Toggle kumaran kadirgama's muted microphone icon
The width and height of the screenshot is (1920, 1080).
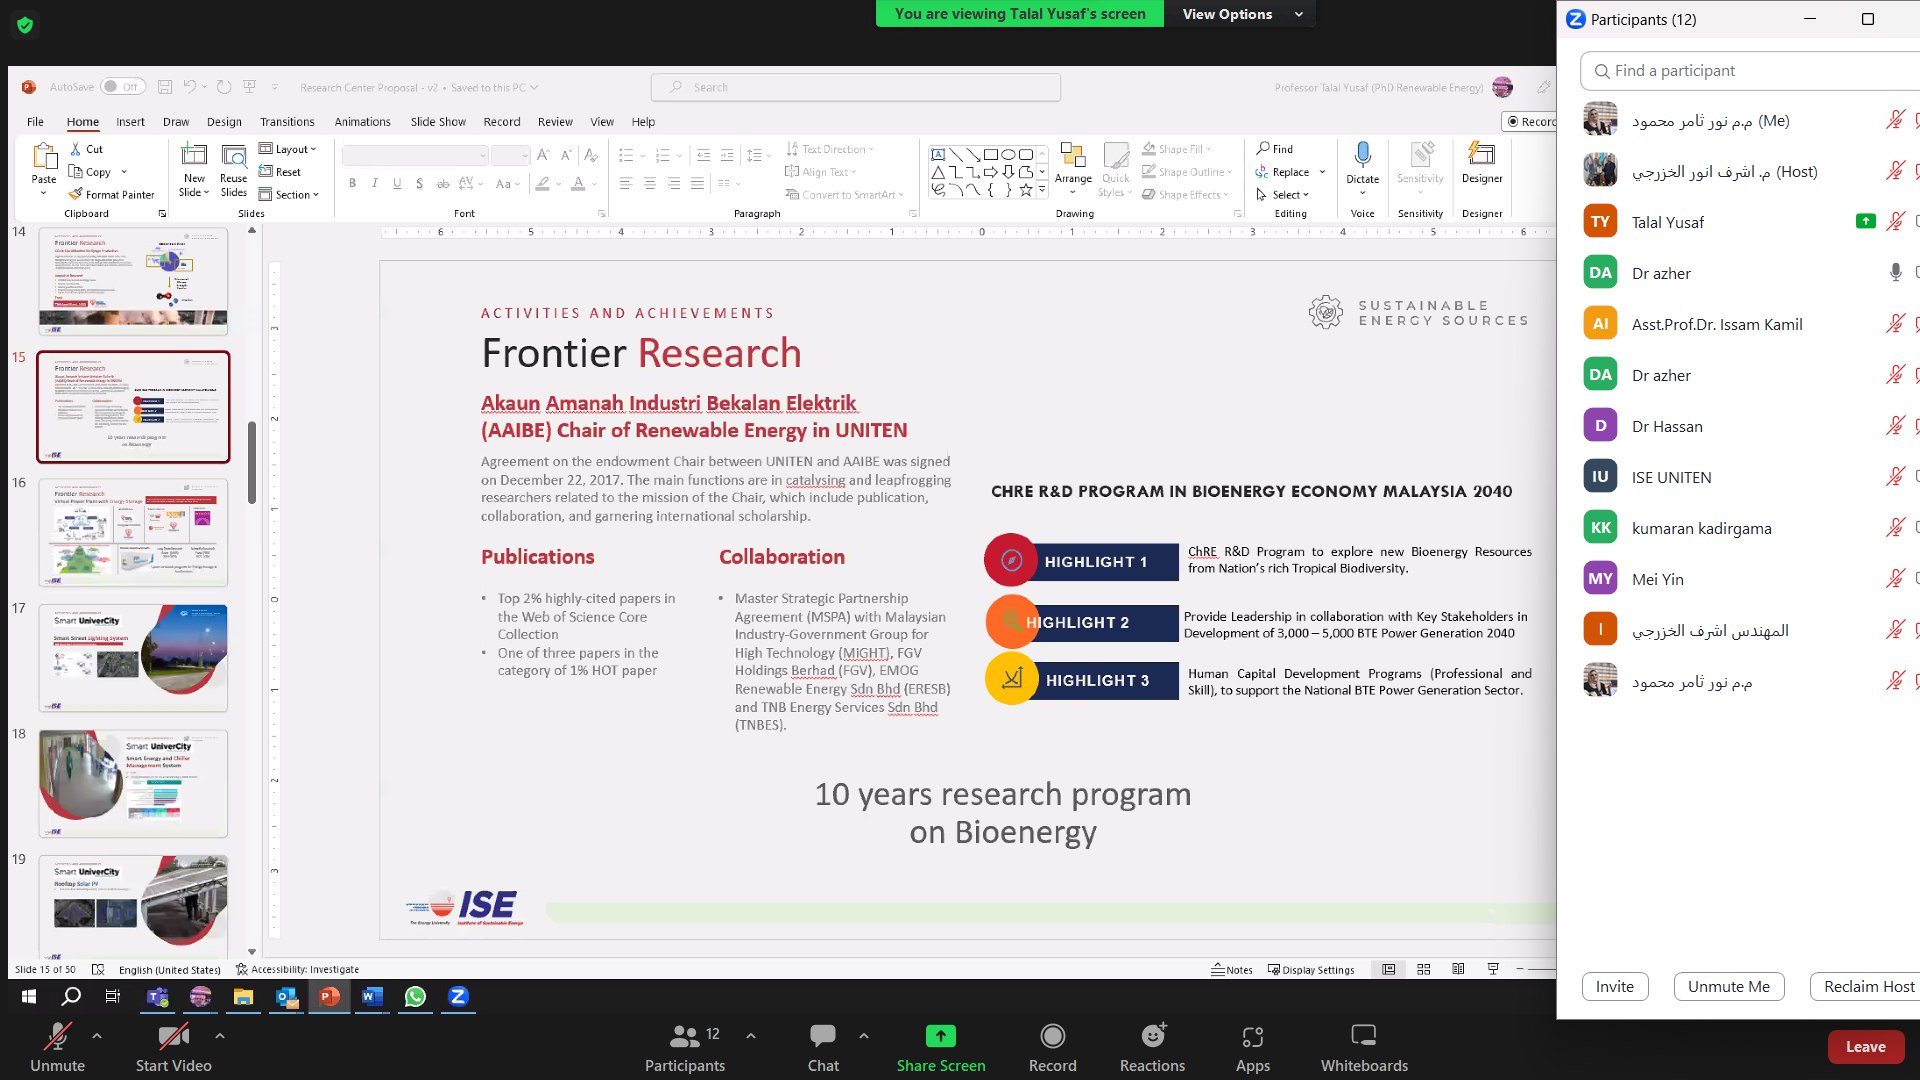coord(1895,528)
